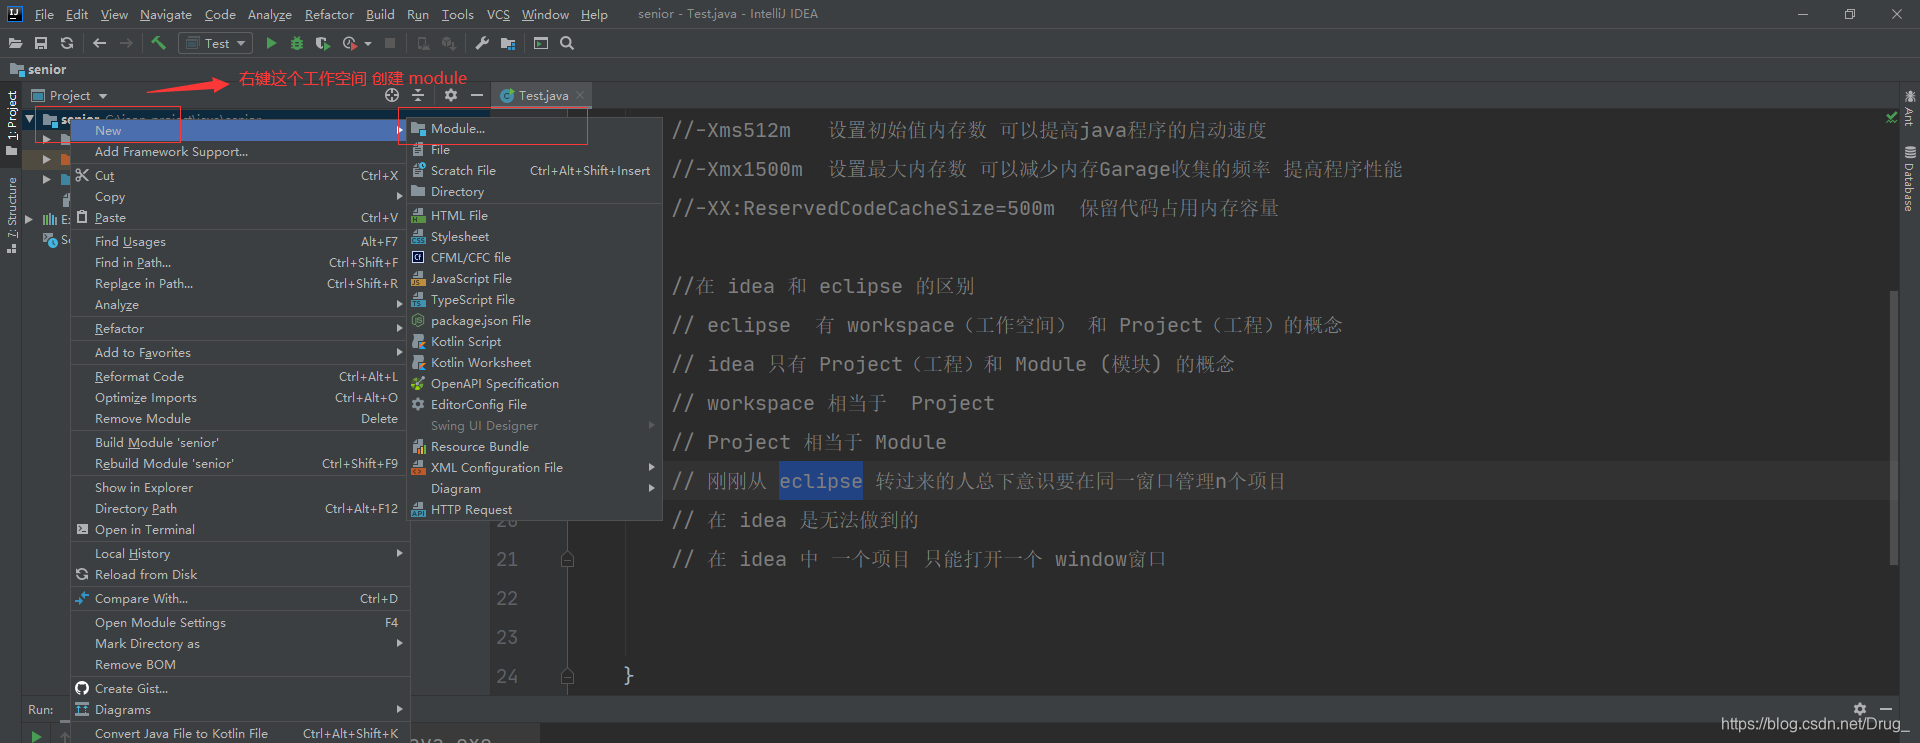Click Locate/Select Opened File crosshair icon
Screen dimensions: 1920x743
(x=392, y=95)
